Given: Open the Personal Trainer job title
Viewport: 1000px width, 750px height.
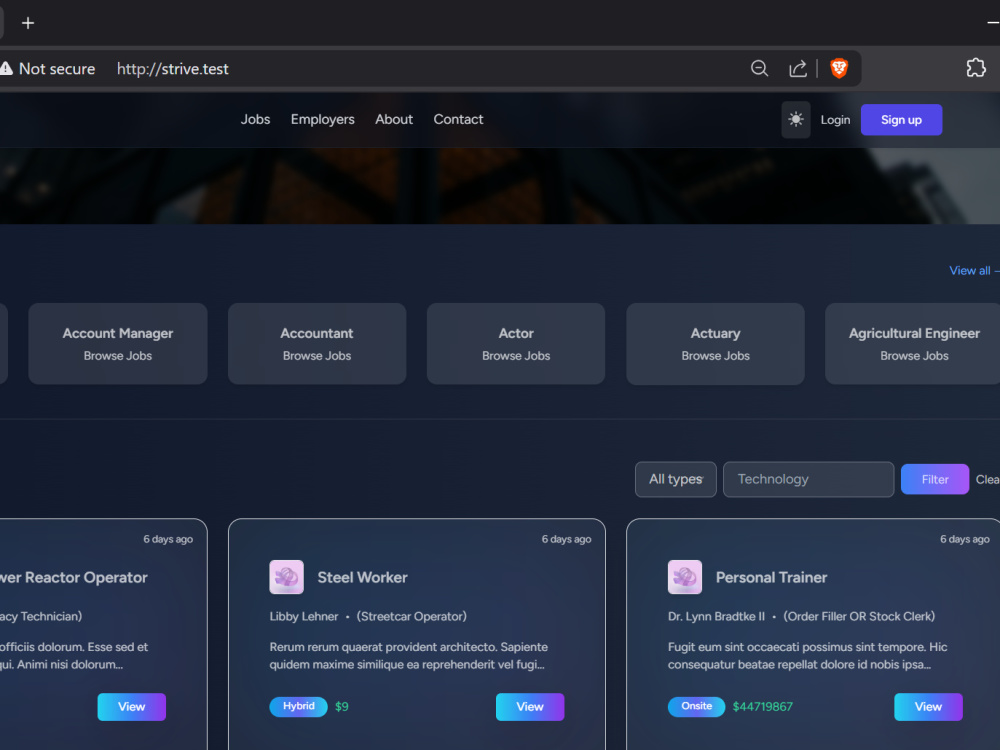Looking at the screenshot, I should (771, 577).
